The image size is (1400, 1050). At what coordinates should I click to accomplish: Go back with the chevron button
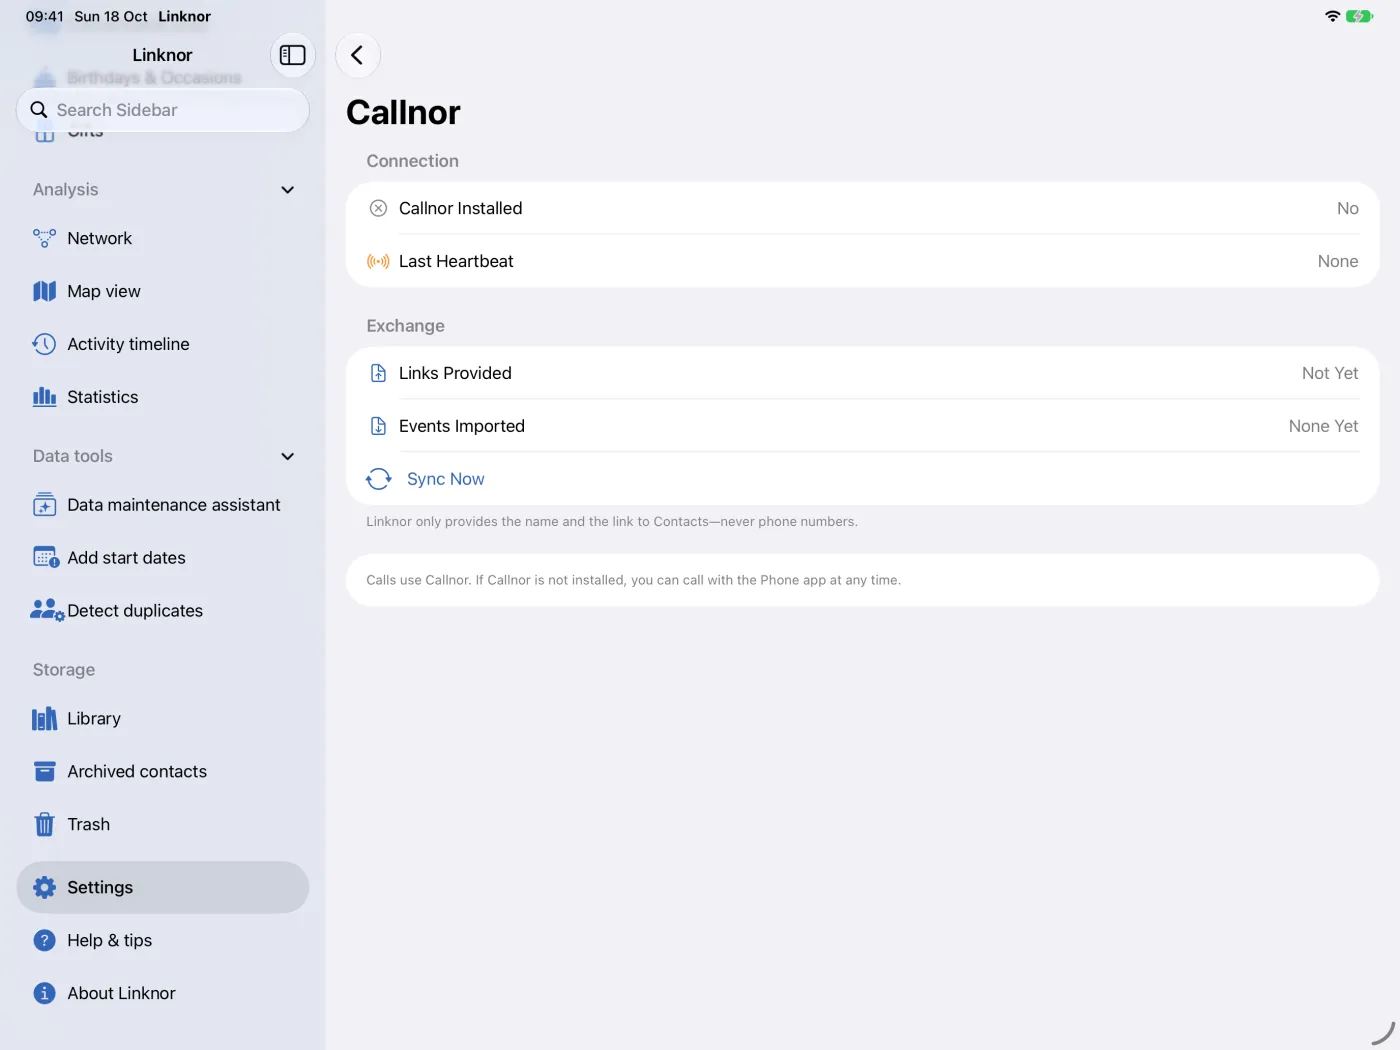pyautogui.click(x=357, y=55)
